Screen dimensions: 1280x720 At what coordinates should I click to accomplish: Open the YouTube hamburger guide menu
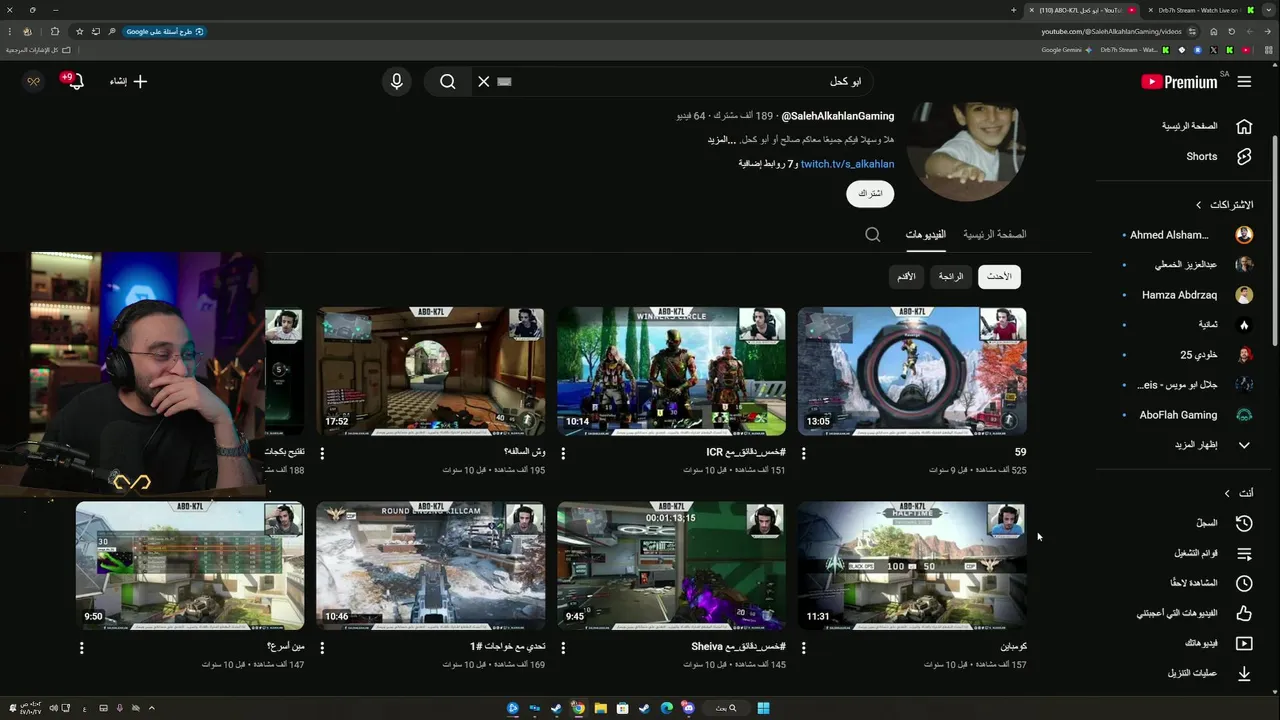[x=1244, y=82]
